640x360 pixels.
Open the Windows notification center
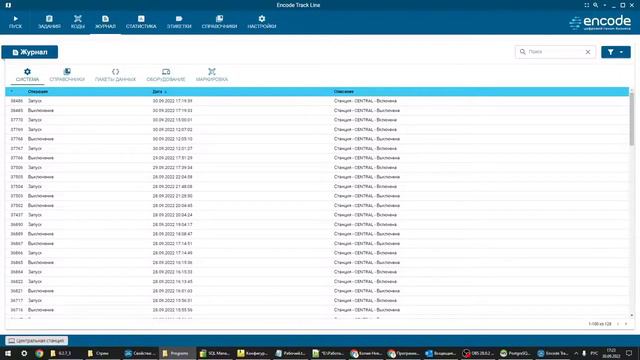pos(629,353)
